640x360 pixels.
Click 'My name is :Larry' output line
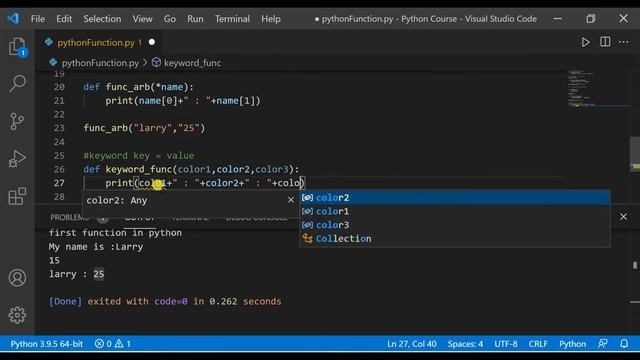click(96, 247)
